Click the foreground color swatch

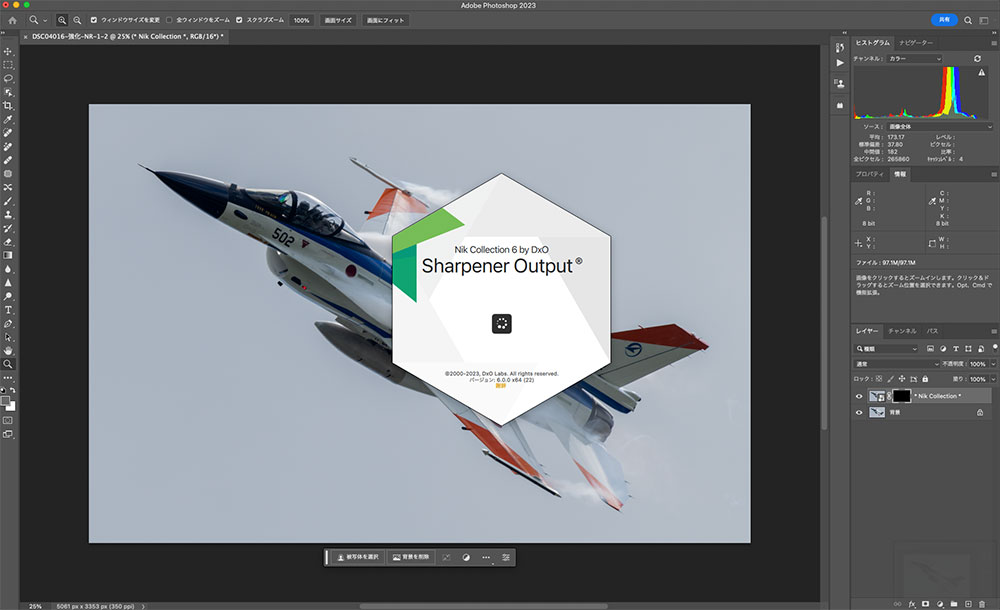click(6, 401)
